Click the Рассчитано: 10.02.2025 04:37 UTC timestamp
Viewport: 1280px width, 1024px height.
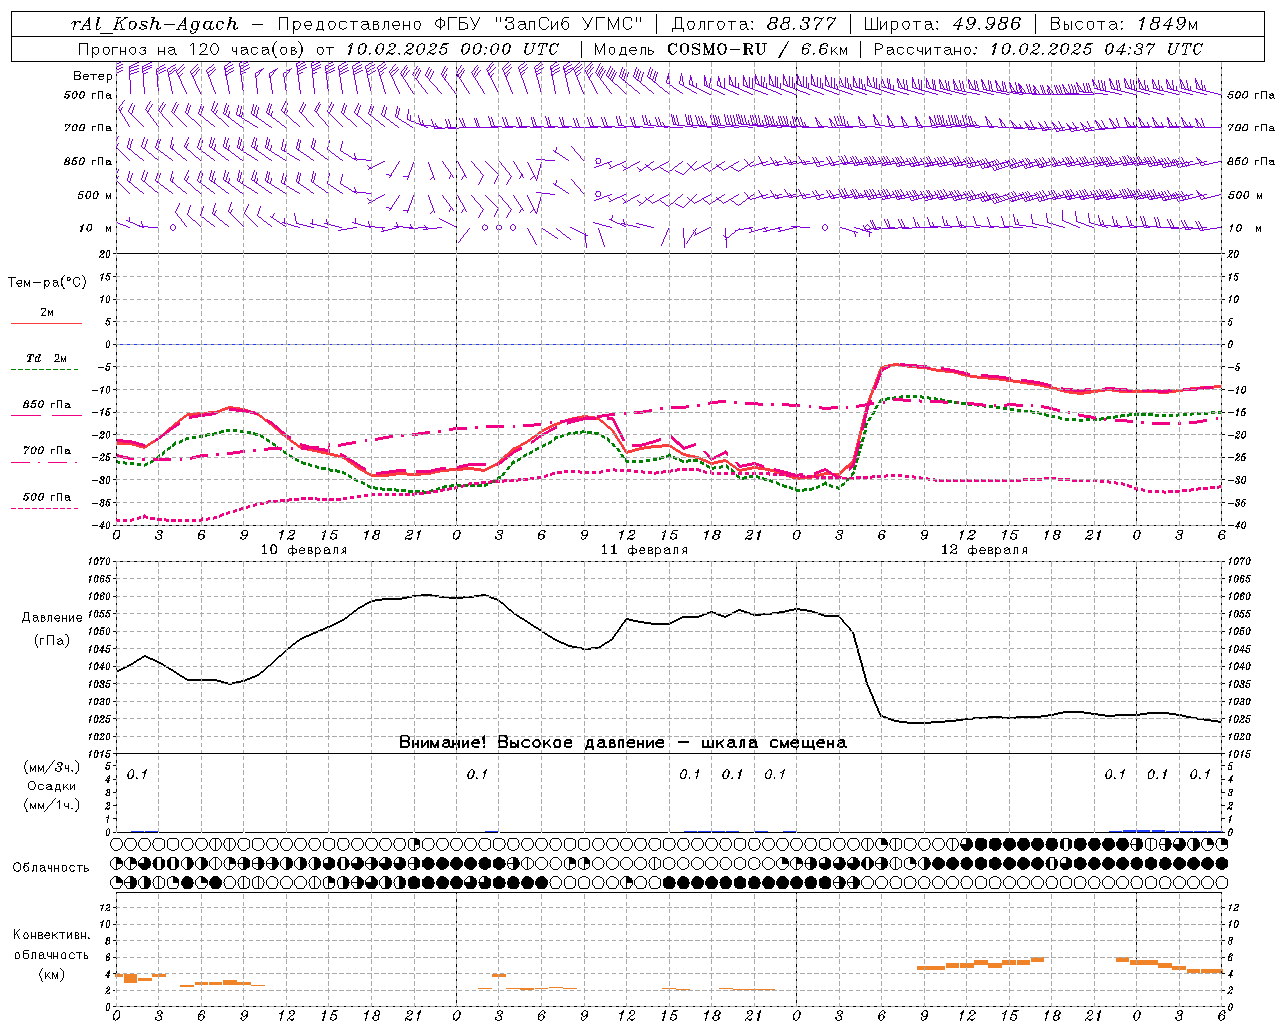[x=1038, y=49]
